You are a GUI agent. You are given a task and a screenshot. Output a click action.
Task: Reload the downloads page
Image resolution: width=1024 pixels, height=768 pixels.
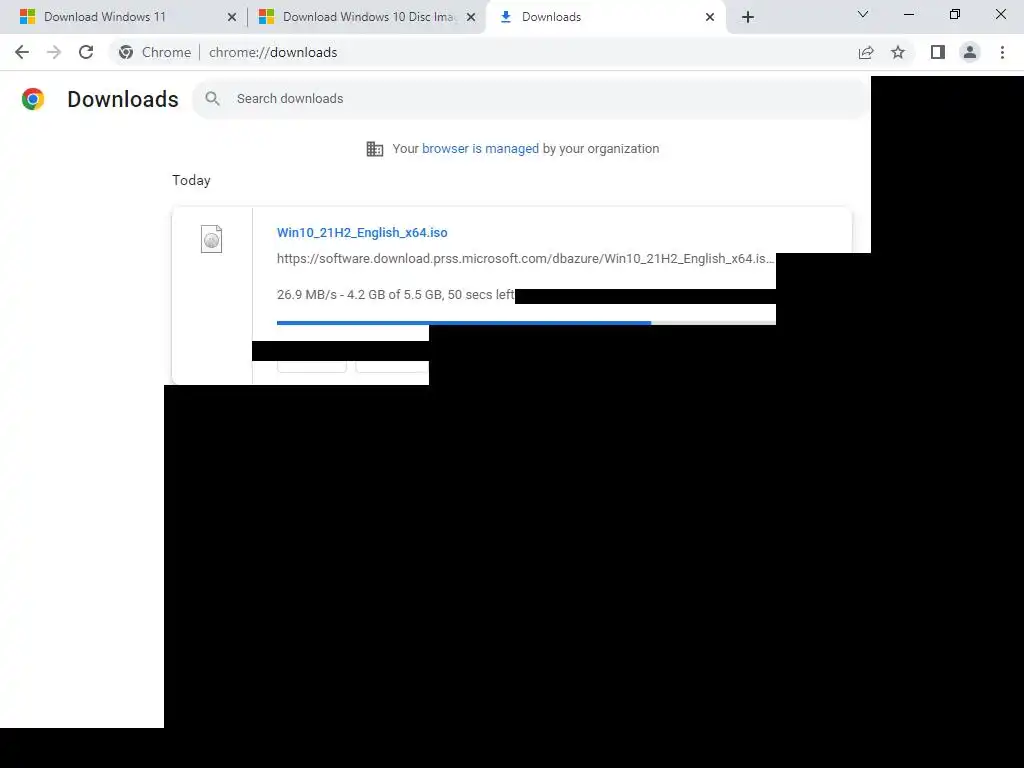click(86, 52)
